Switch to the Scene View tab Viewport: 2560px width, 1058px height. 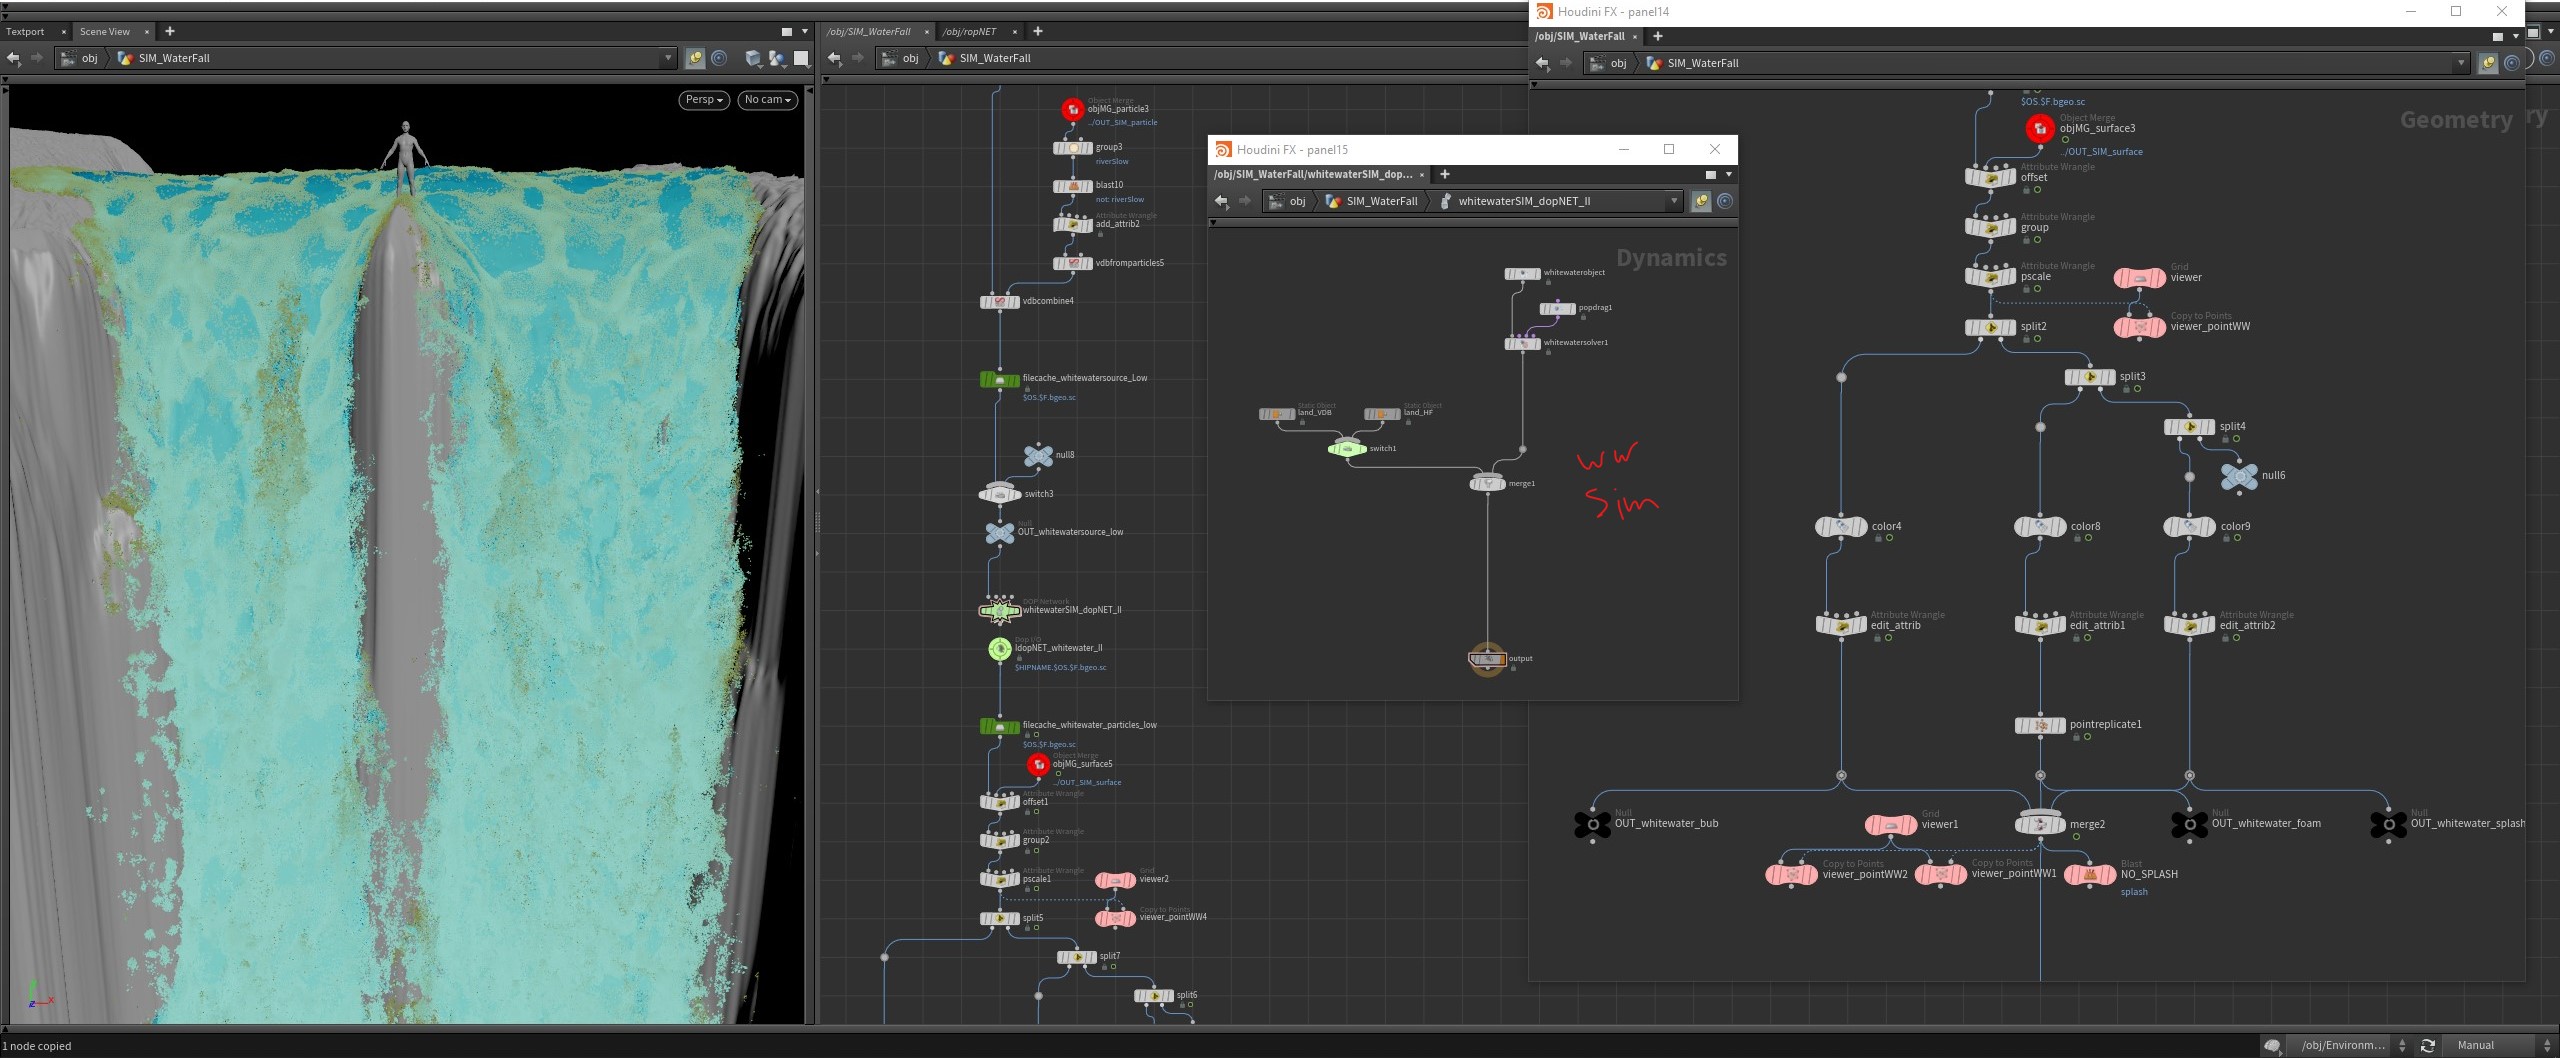(105, 31)
